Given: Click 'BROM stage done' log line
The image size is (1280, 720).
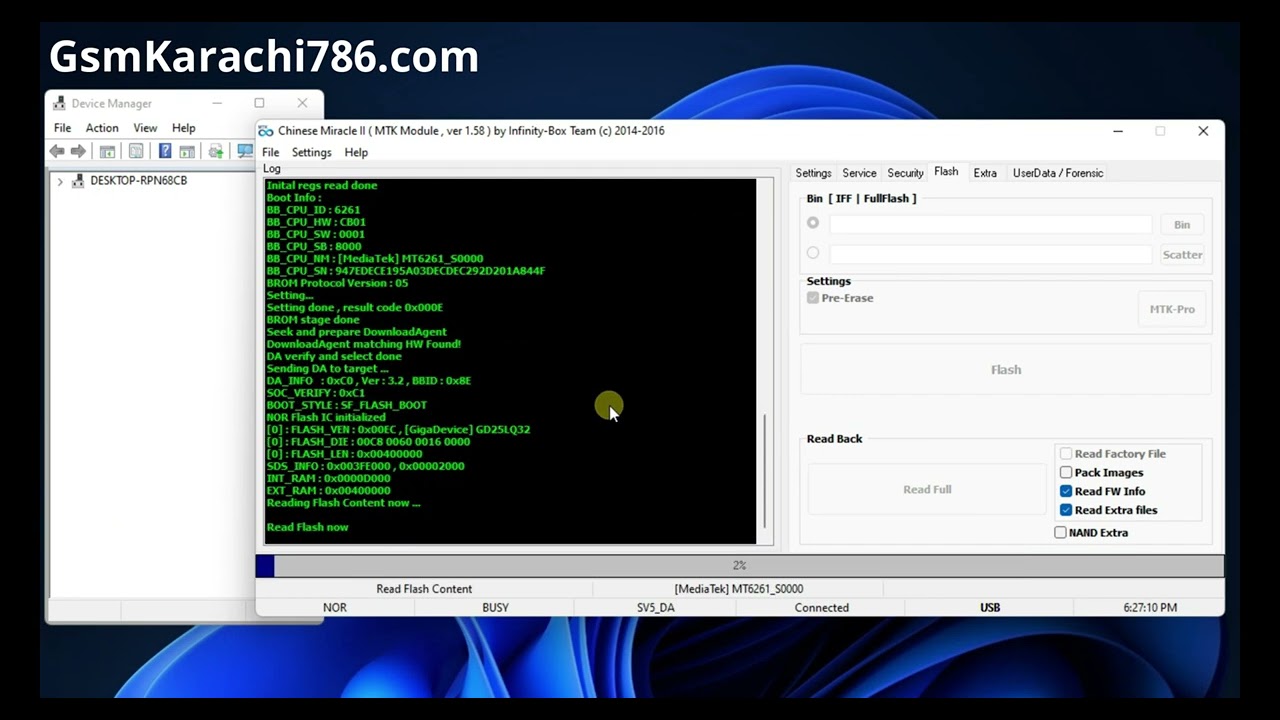Looking at the screenshot, I should [x=312, y=320].
